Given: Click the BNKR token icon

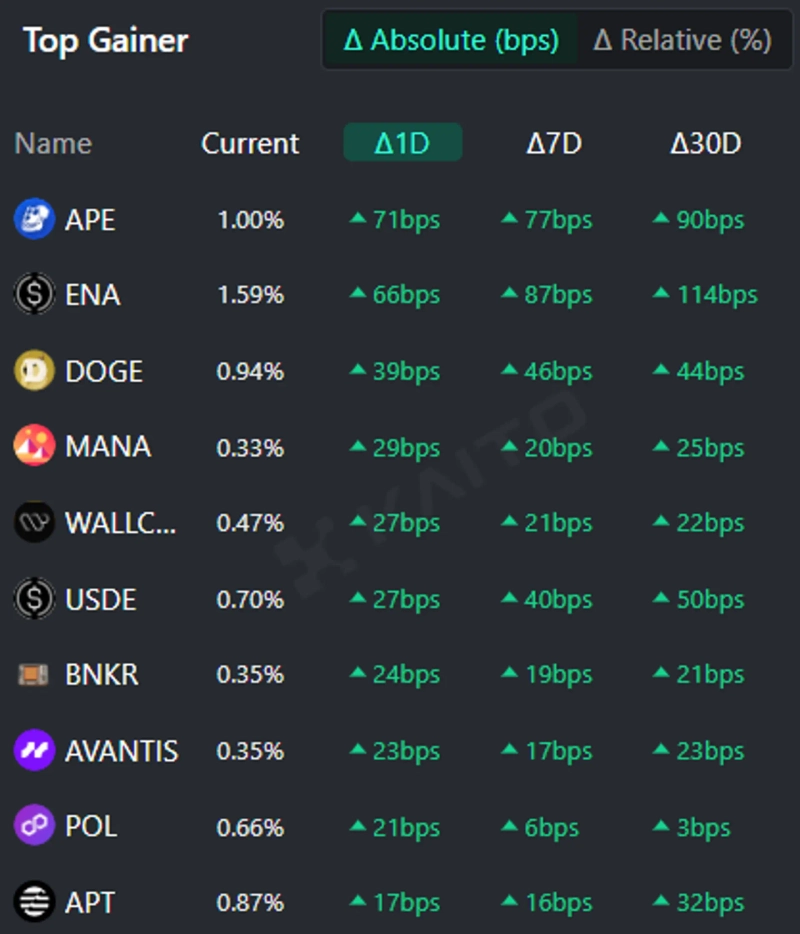Looking at the screenshot, I should point(34,675).
